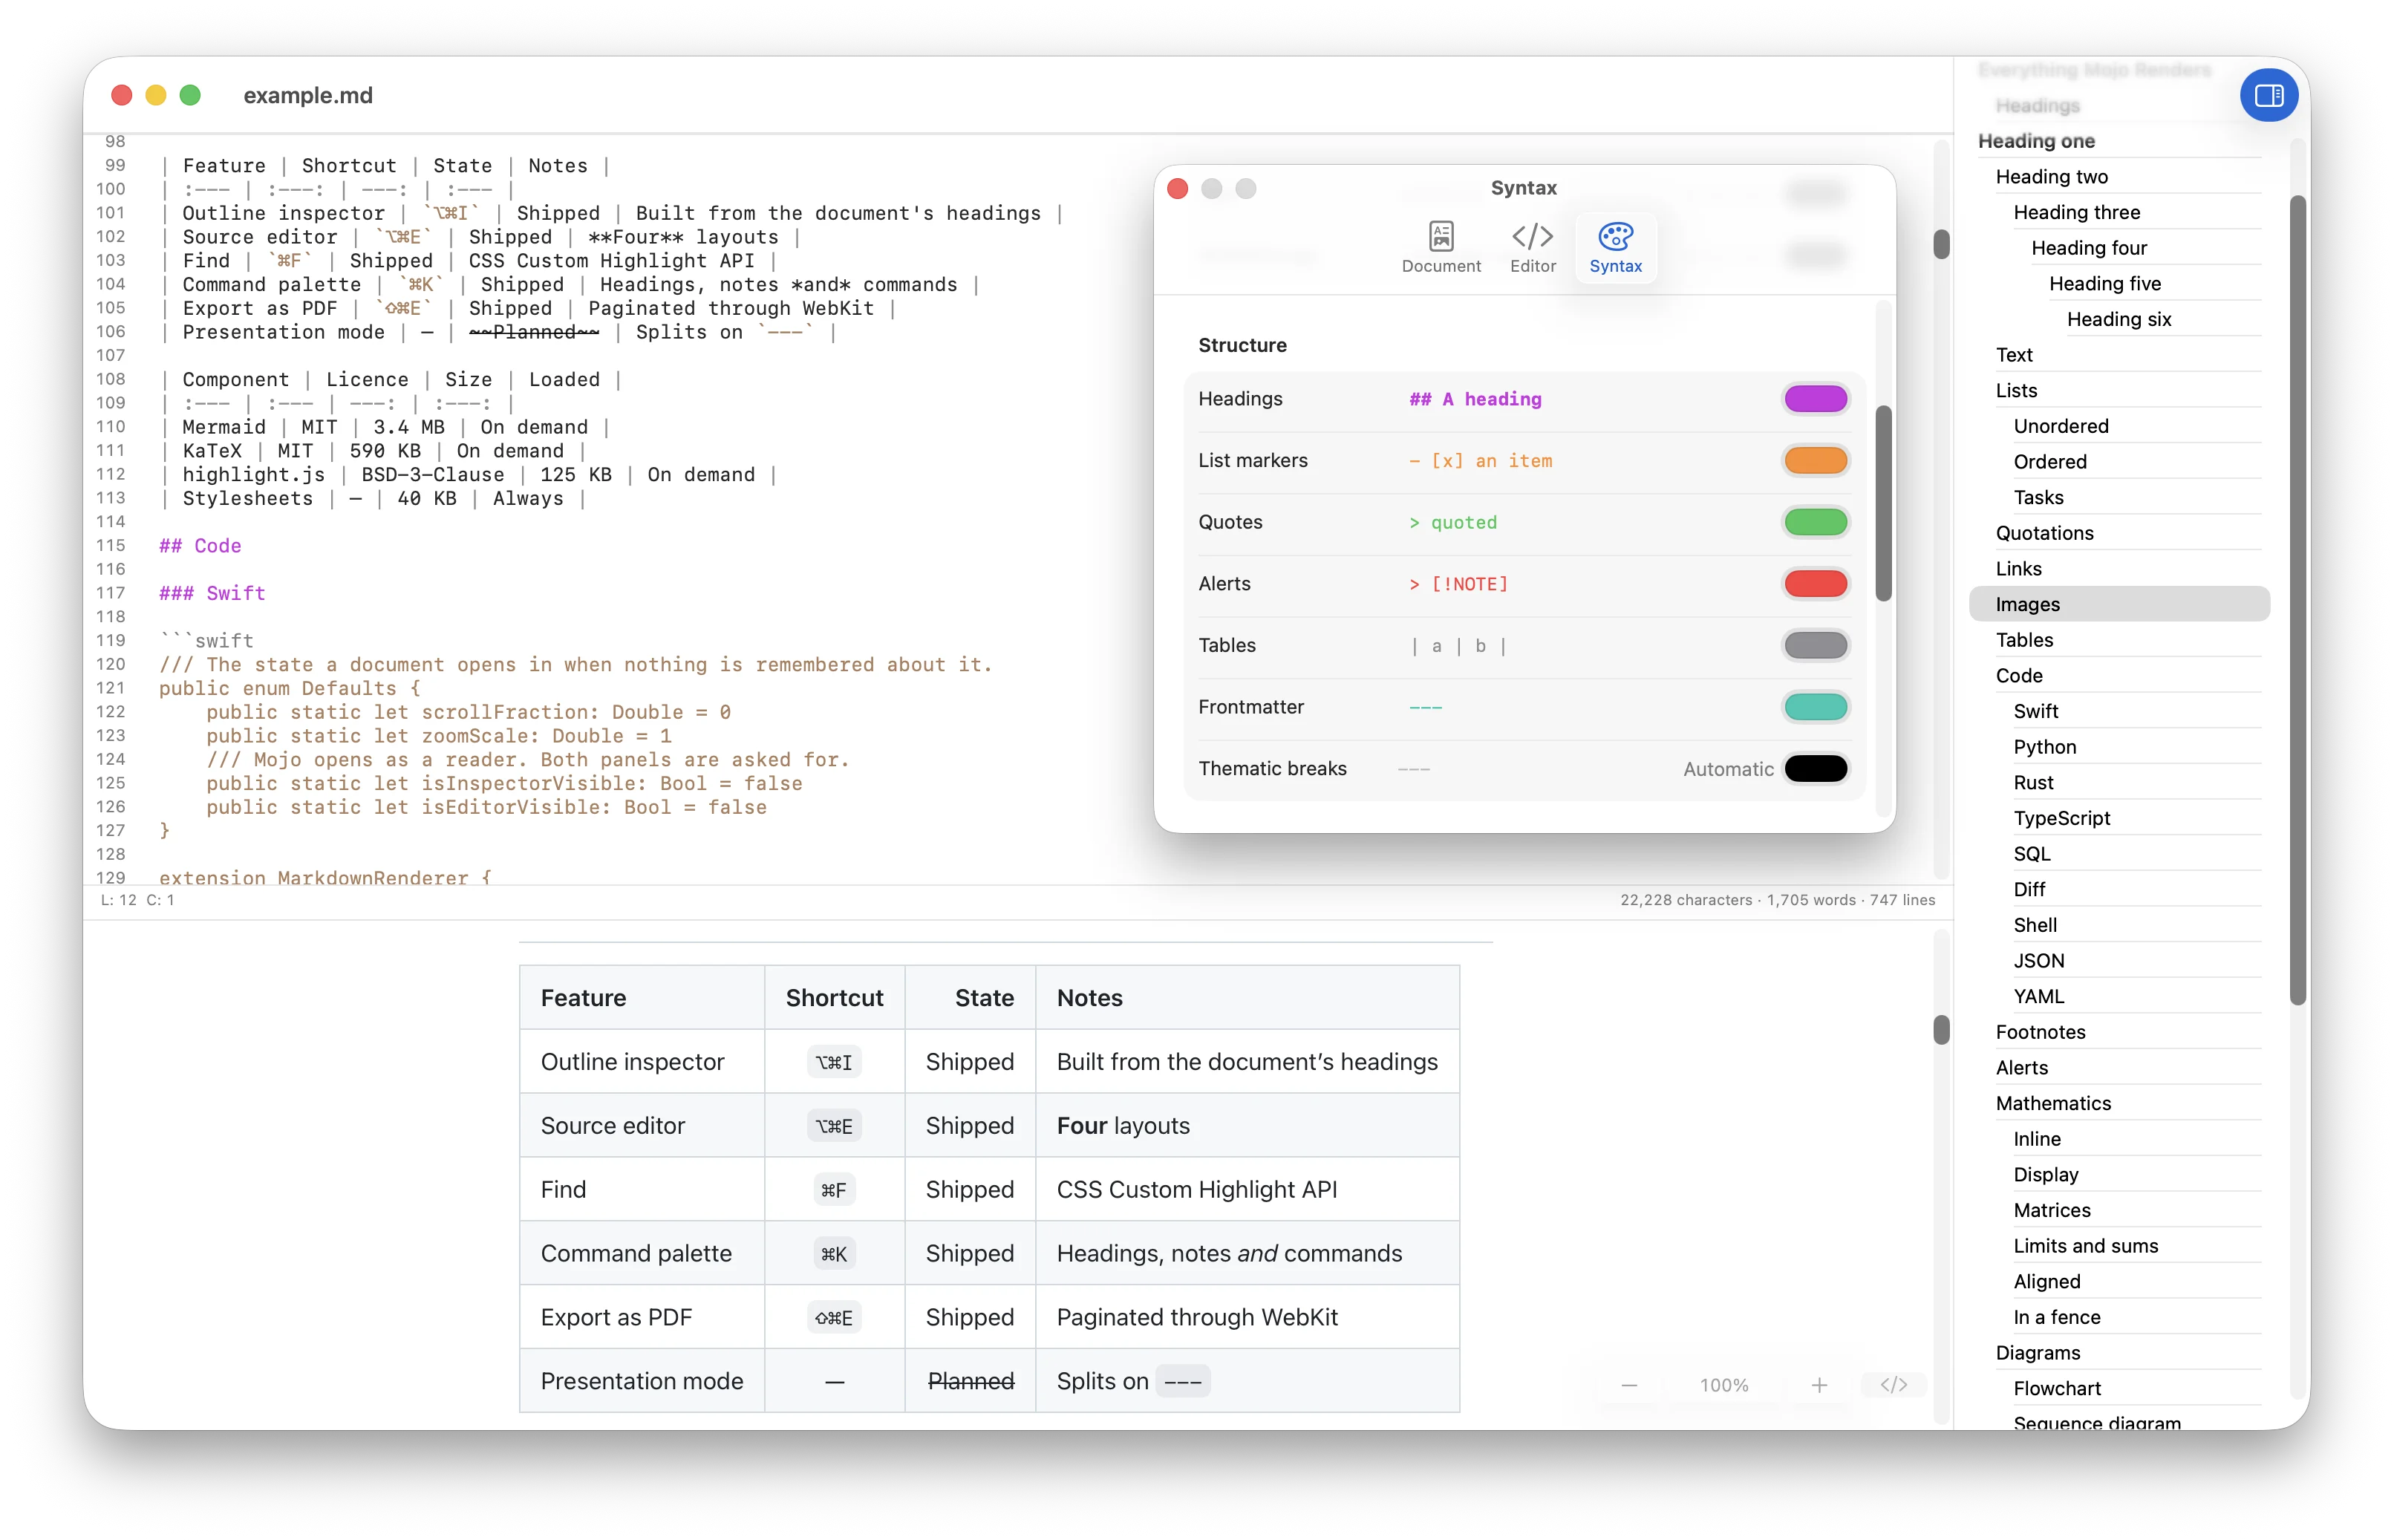Open Tables entry in outline

(2024, 640)
